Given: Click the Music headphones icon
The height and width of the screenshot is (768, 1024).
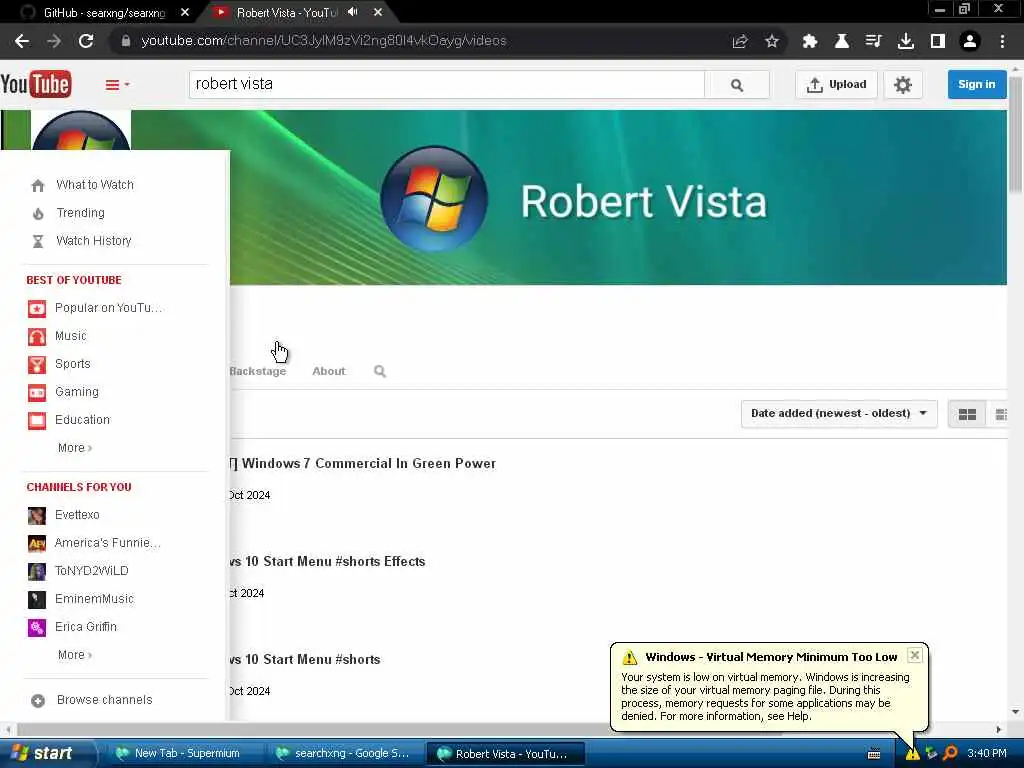Looking at the screenshot, I should [x=37, y=336].
